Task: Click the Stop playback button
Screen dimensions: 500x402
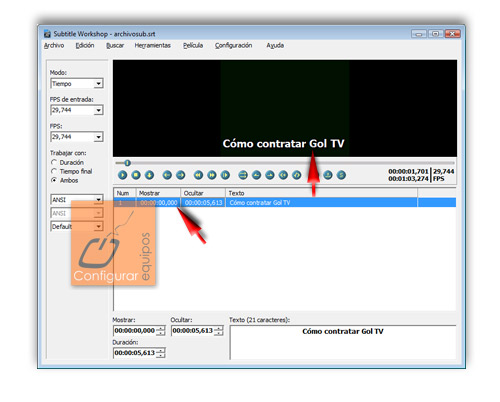Action: (136, 175)
